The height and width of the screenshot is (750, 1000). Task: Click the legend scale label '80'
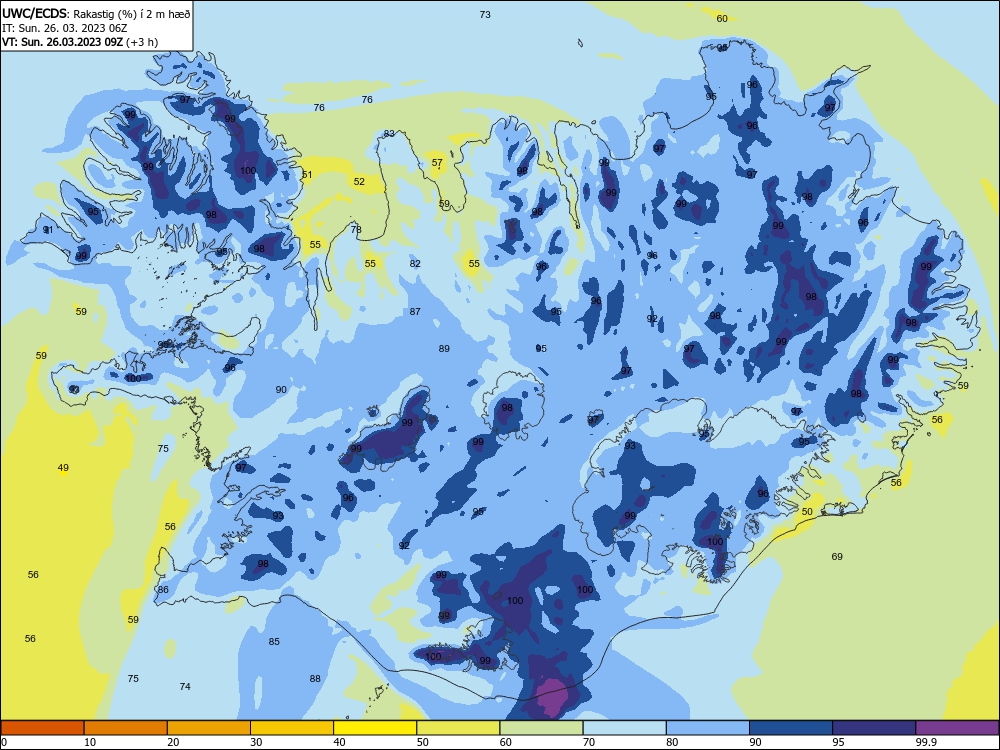point(672,742)
